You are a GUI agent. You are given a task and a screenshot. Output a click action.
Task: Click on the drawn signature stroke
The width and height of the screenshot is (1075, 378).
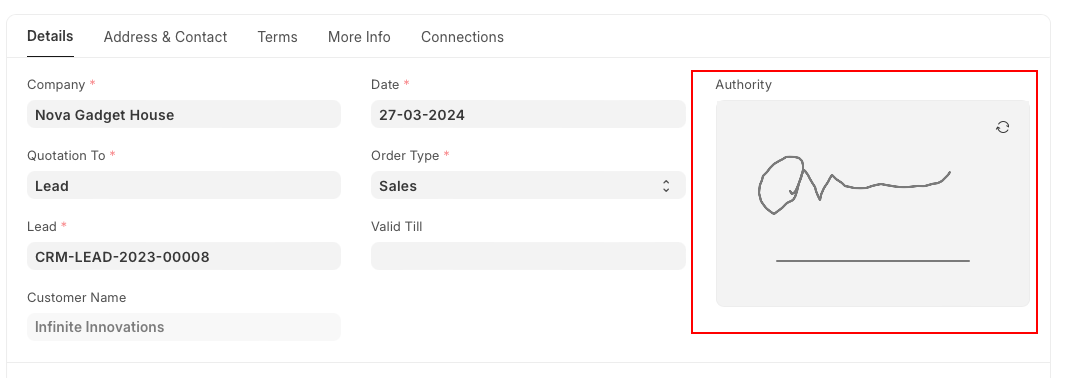pyautogui.click(x=854, y=185)
